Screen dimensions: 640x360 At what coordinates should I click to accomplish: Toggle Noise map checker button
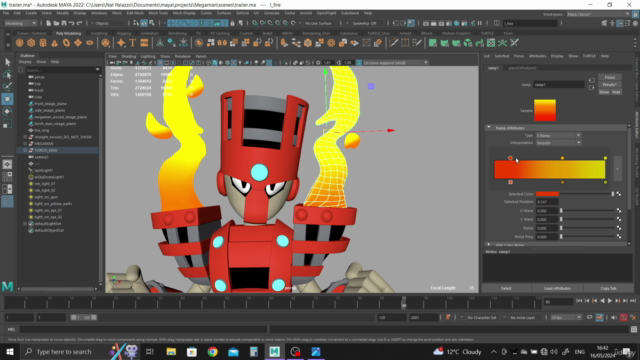[x=619, y=228]
